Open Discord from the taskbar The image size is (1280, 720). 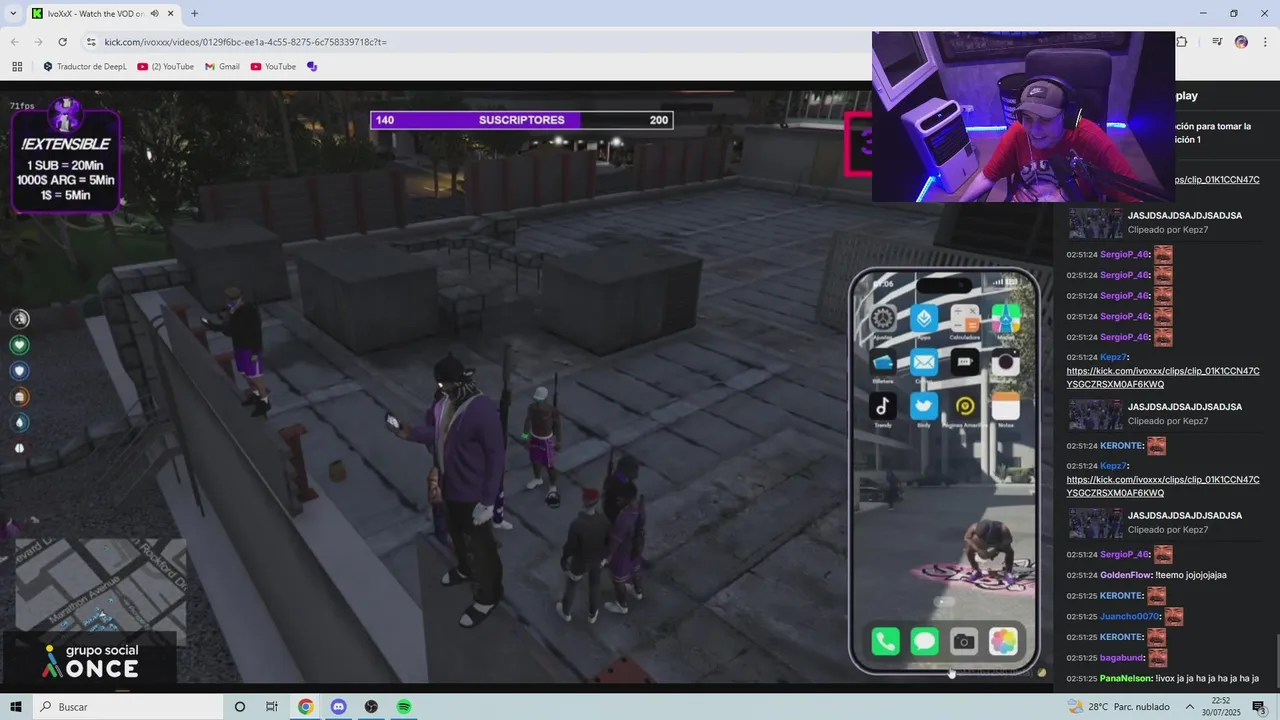click(x=338, y=707)
